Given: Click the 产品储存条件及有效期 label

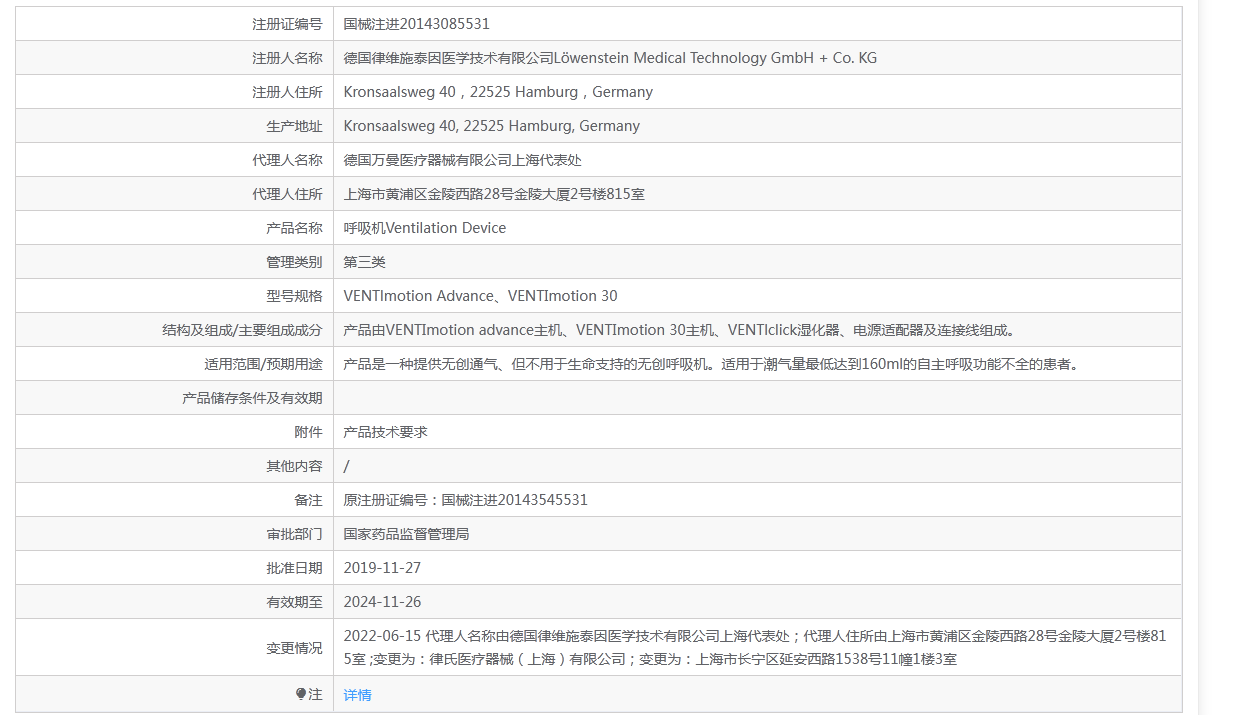Looking at the screenshot, I should 252,398.
